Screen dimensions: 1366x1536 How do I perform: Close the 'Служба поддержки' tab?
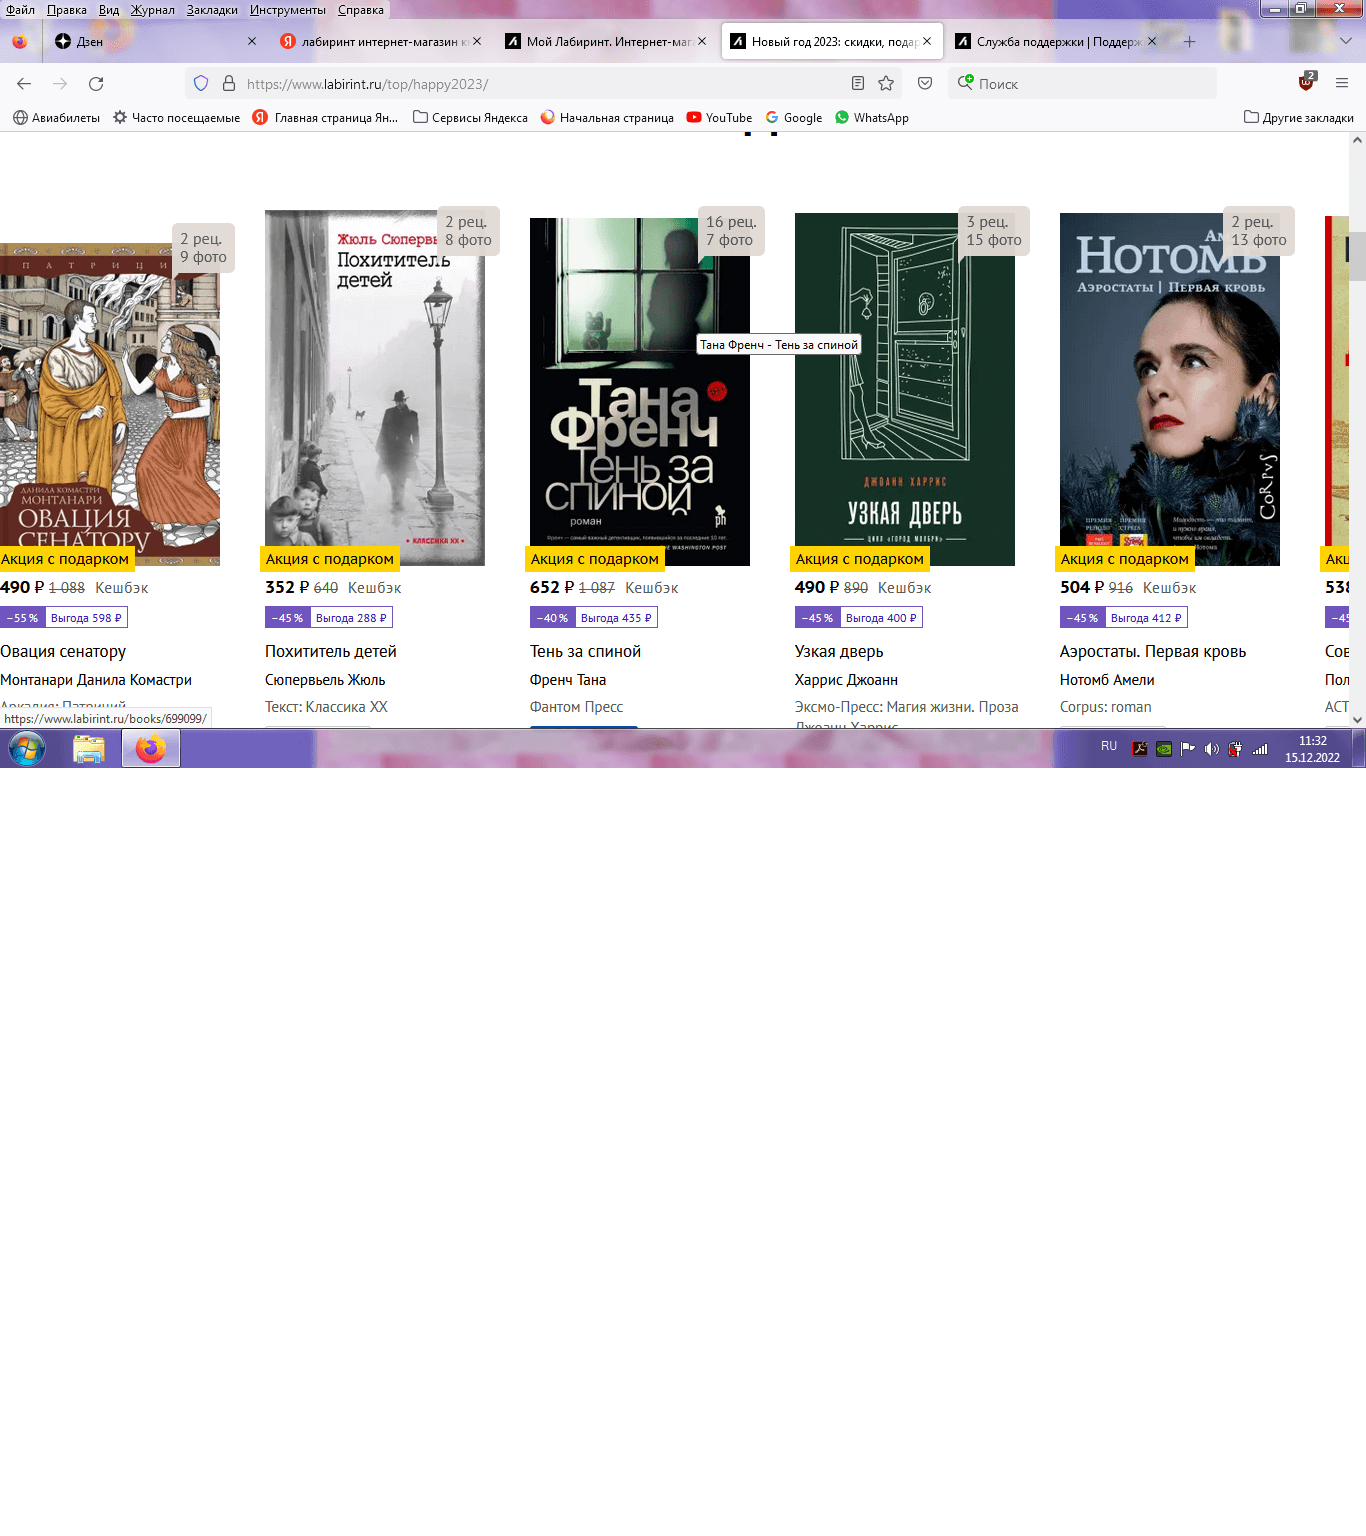click(1152, 42)
